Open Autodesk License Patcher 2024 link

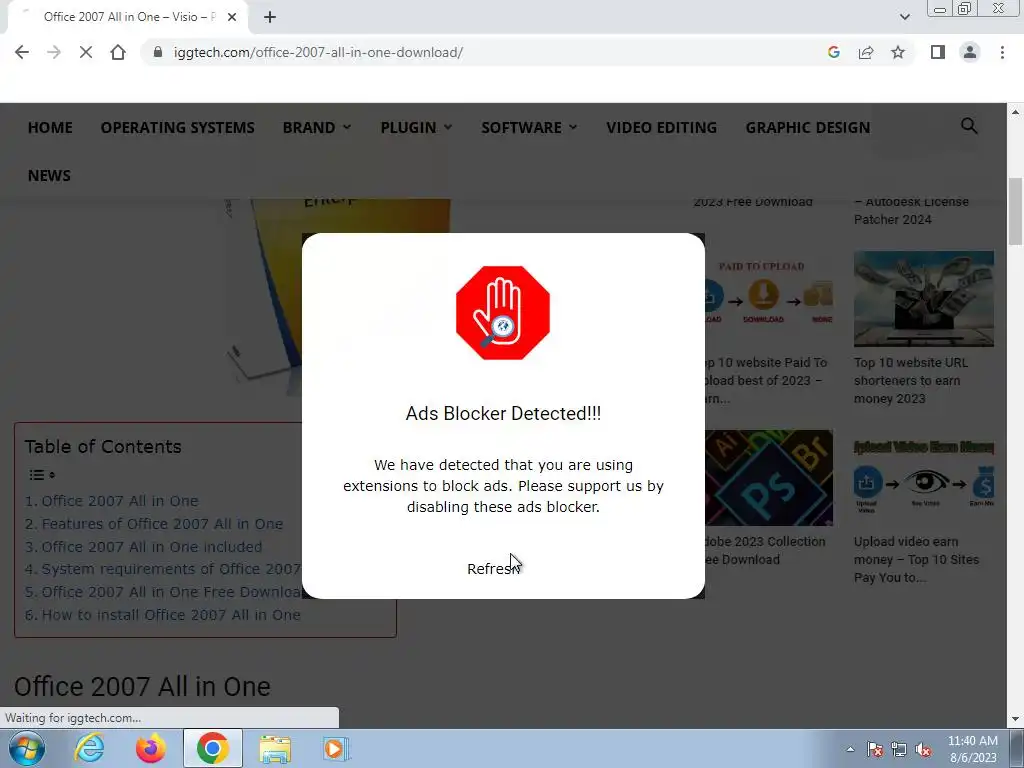coord(911,210)
